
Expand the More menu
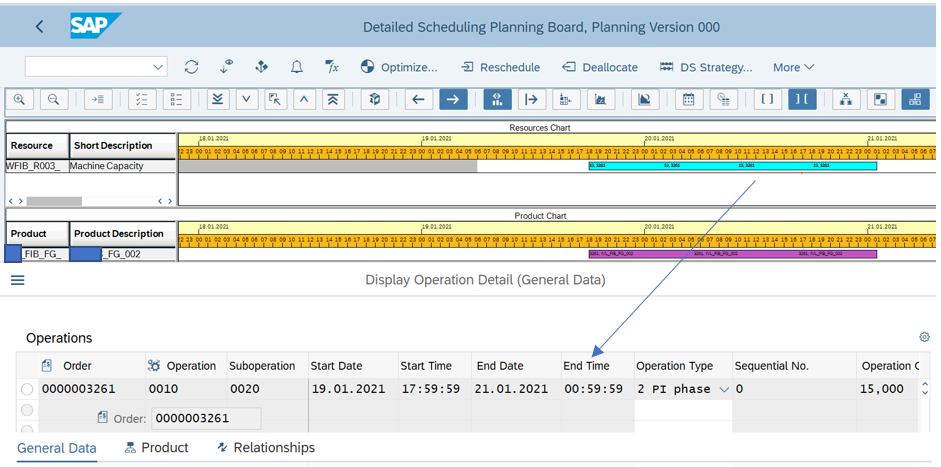pos(793,67)
